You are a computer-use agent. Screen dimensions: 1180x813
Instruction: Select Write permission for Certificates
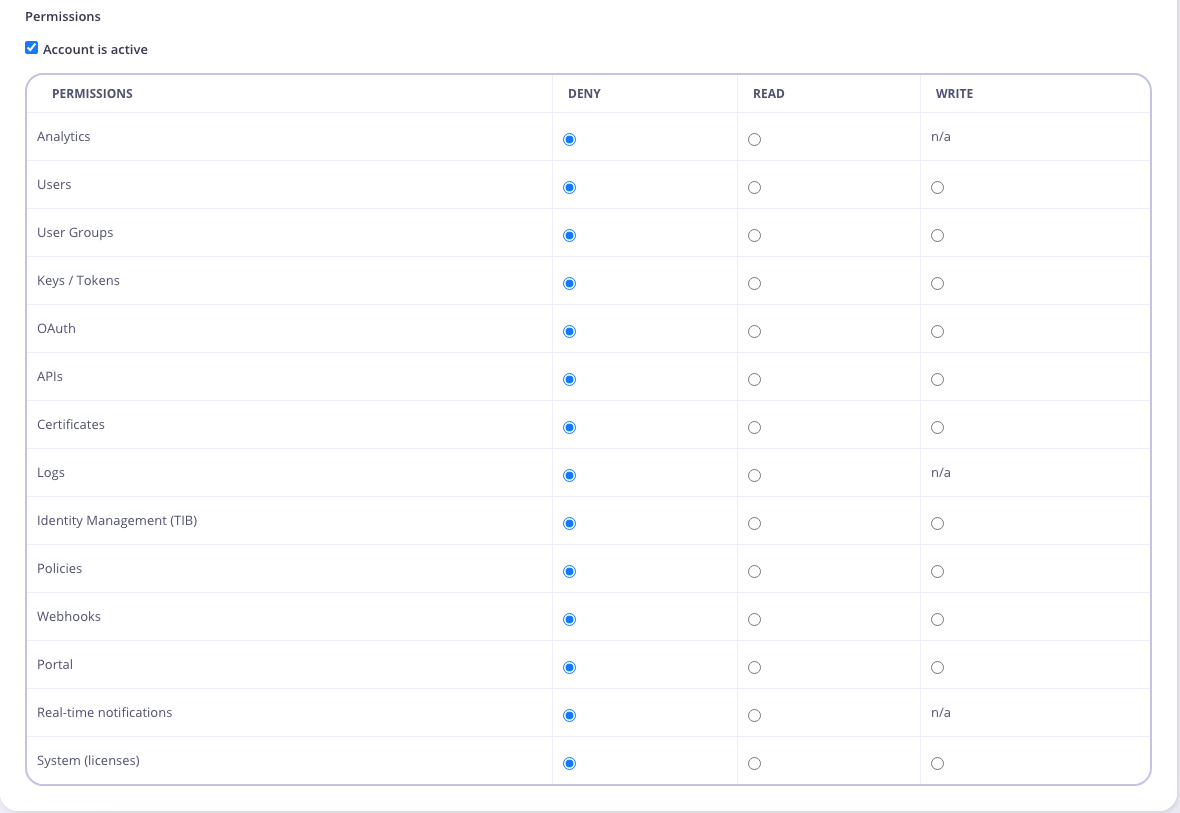(937, 427)
